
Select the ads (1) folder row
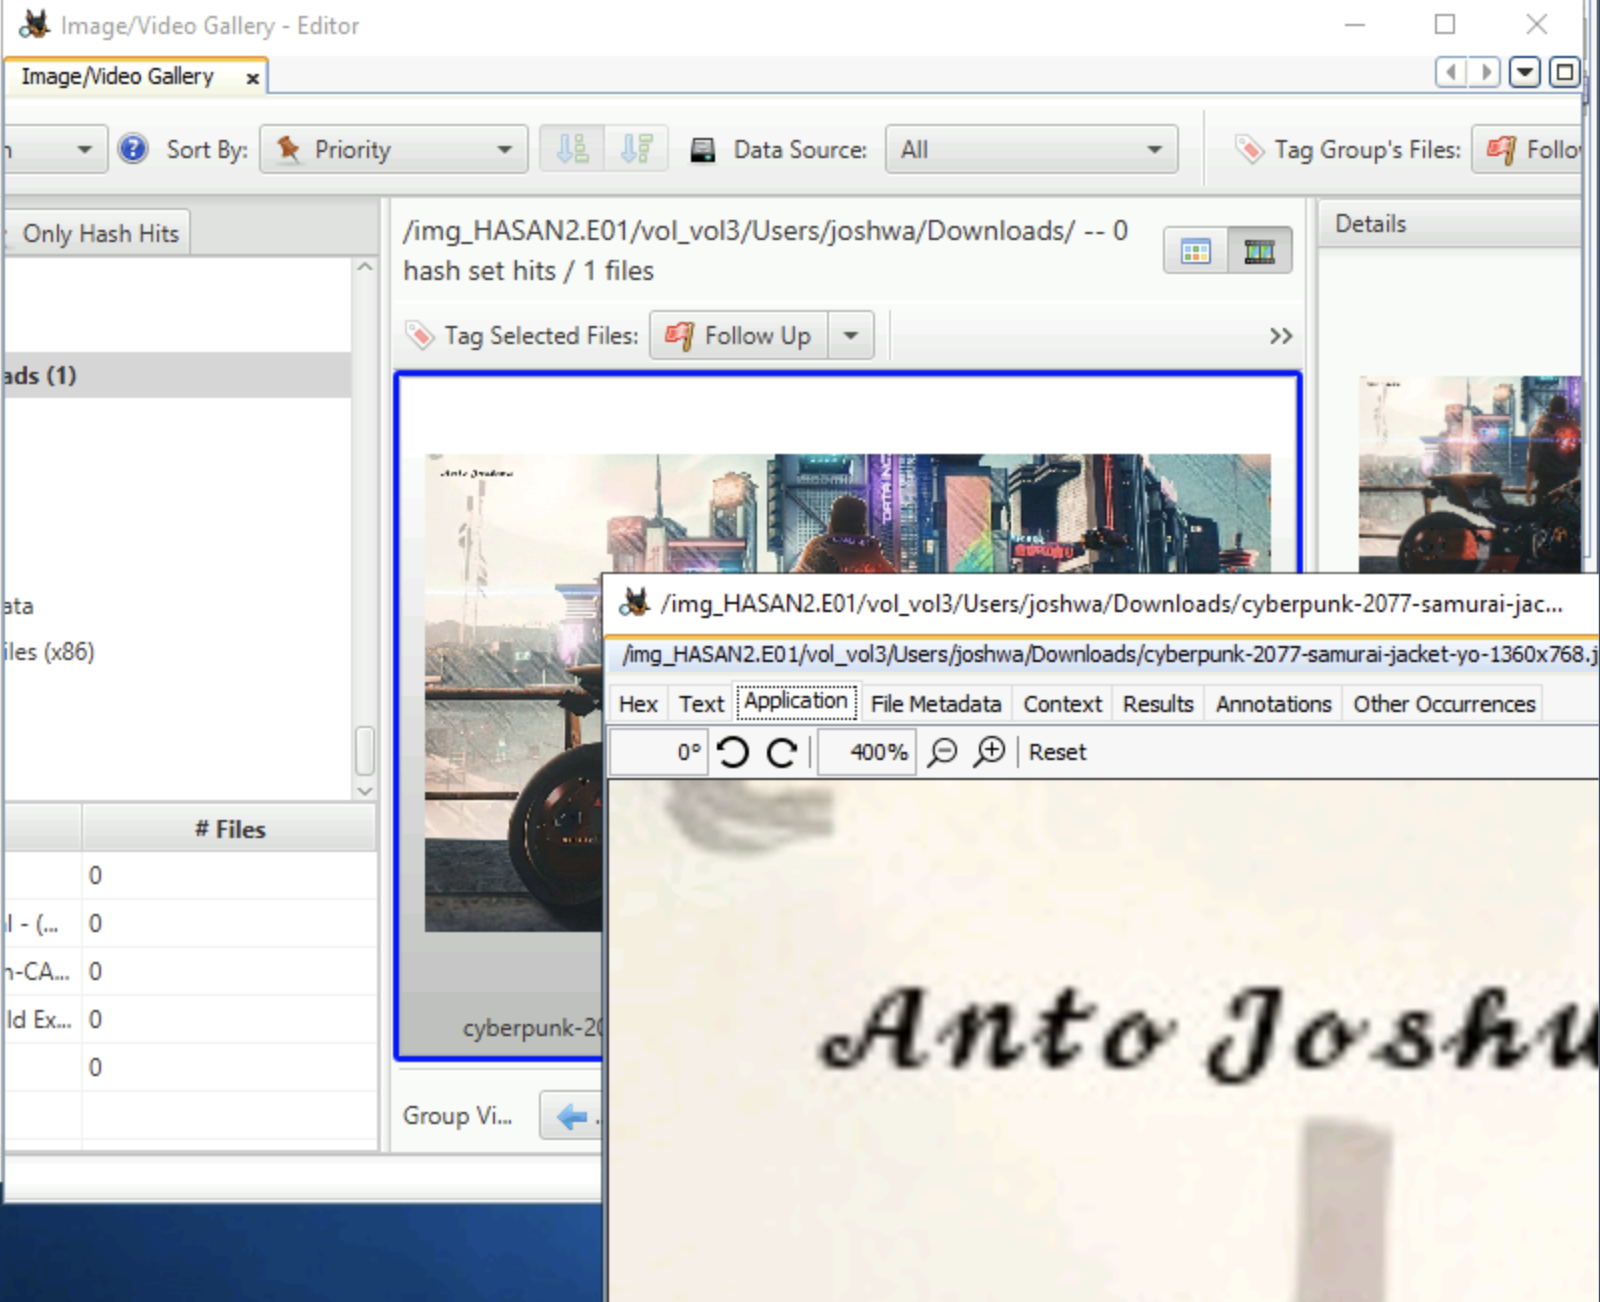tap(177, 375)
